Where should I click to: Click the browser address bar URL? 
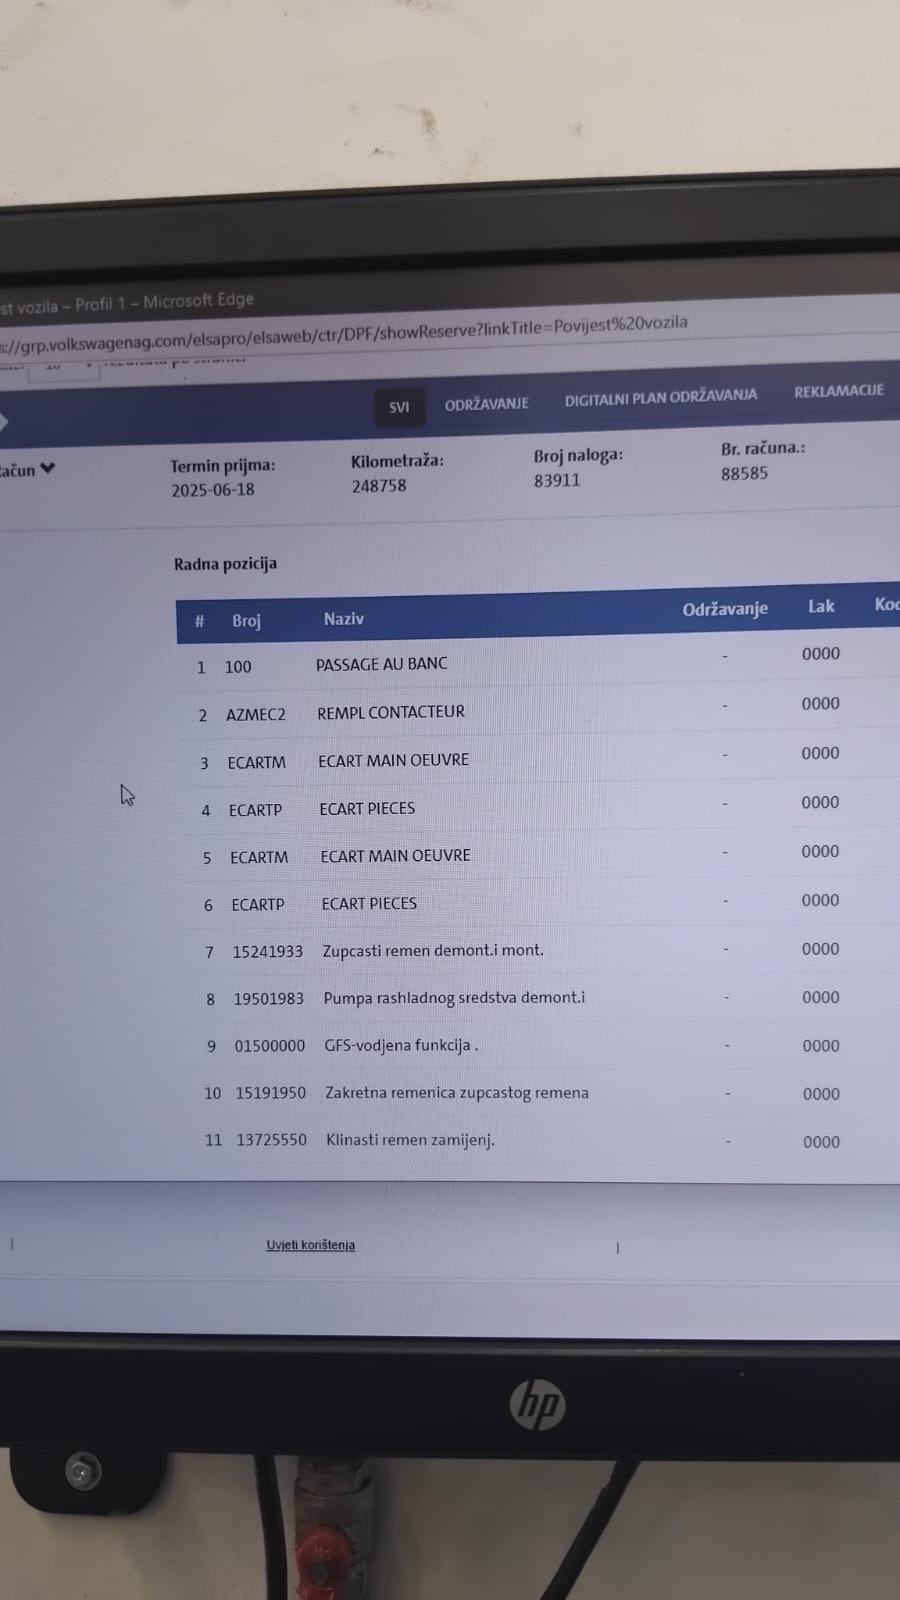click(x=345, y=332)
